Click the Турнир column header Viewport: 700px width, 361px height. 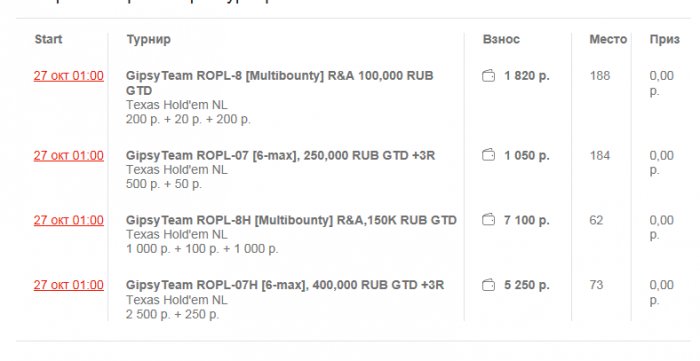coord(148,40)
